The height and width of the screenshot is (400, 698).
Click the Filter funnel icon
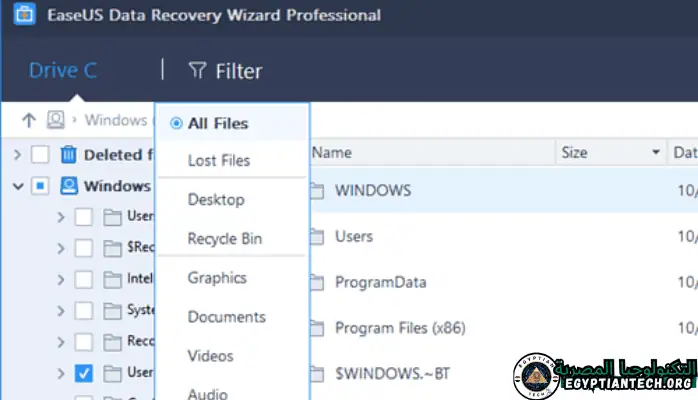pos(196,71)
